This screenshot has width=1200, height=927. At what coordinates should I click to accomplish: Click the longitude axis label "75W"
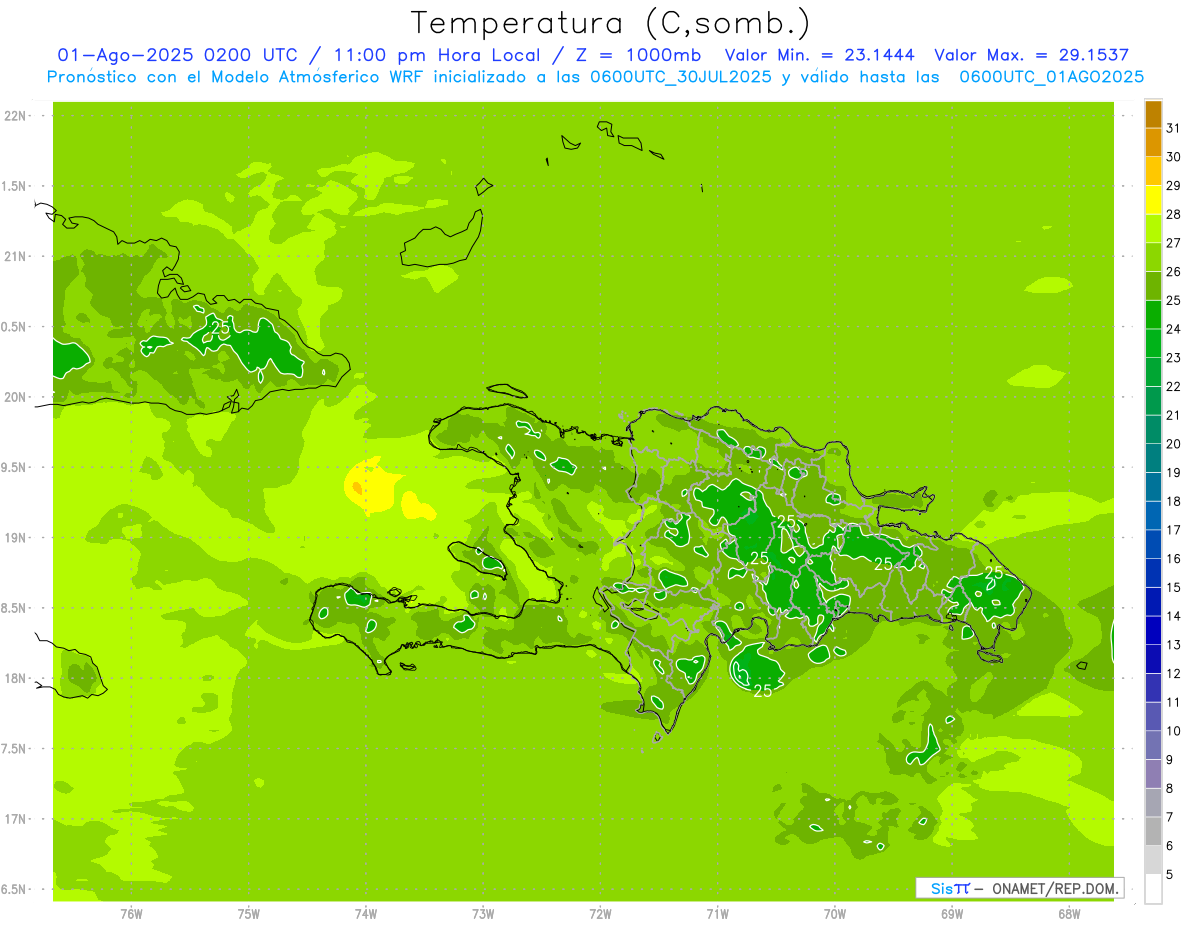point(249,914)
